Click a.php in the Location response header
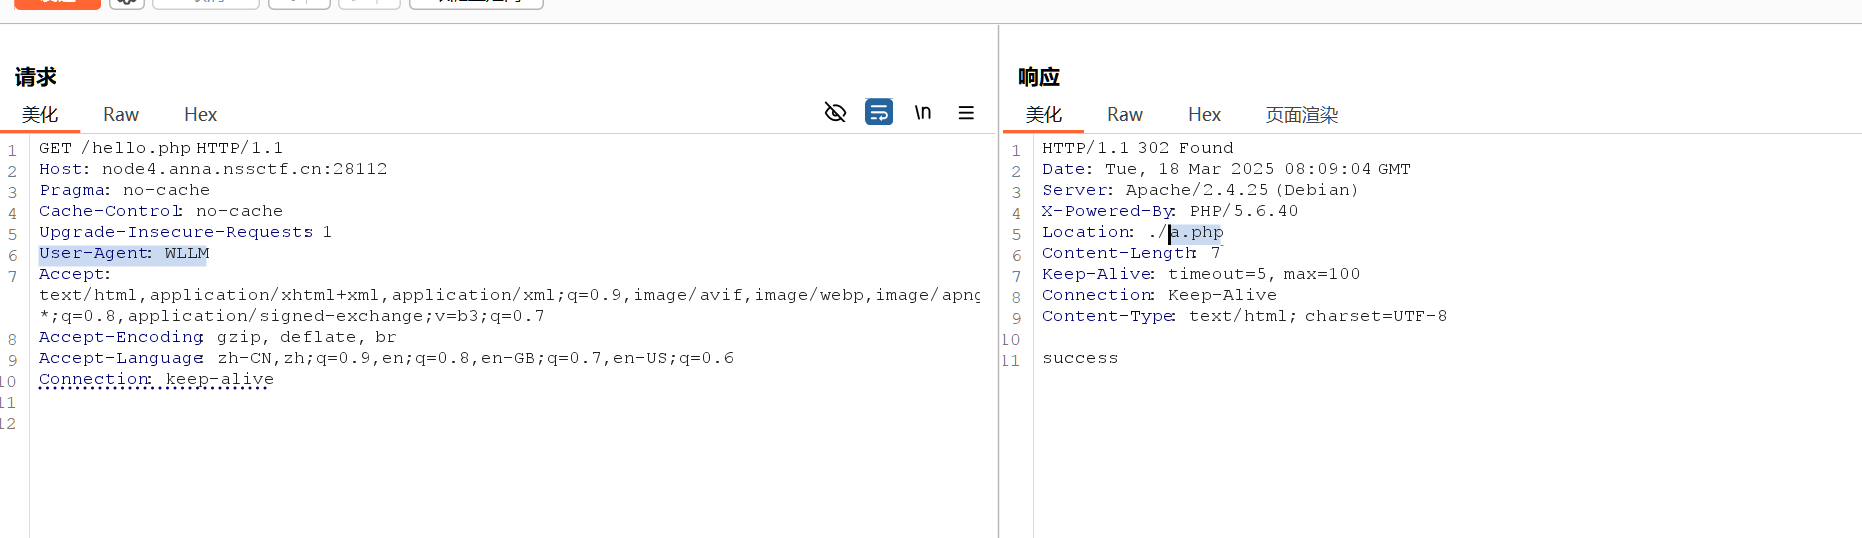 (x=1197, y=233)
